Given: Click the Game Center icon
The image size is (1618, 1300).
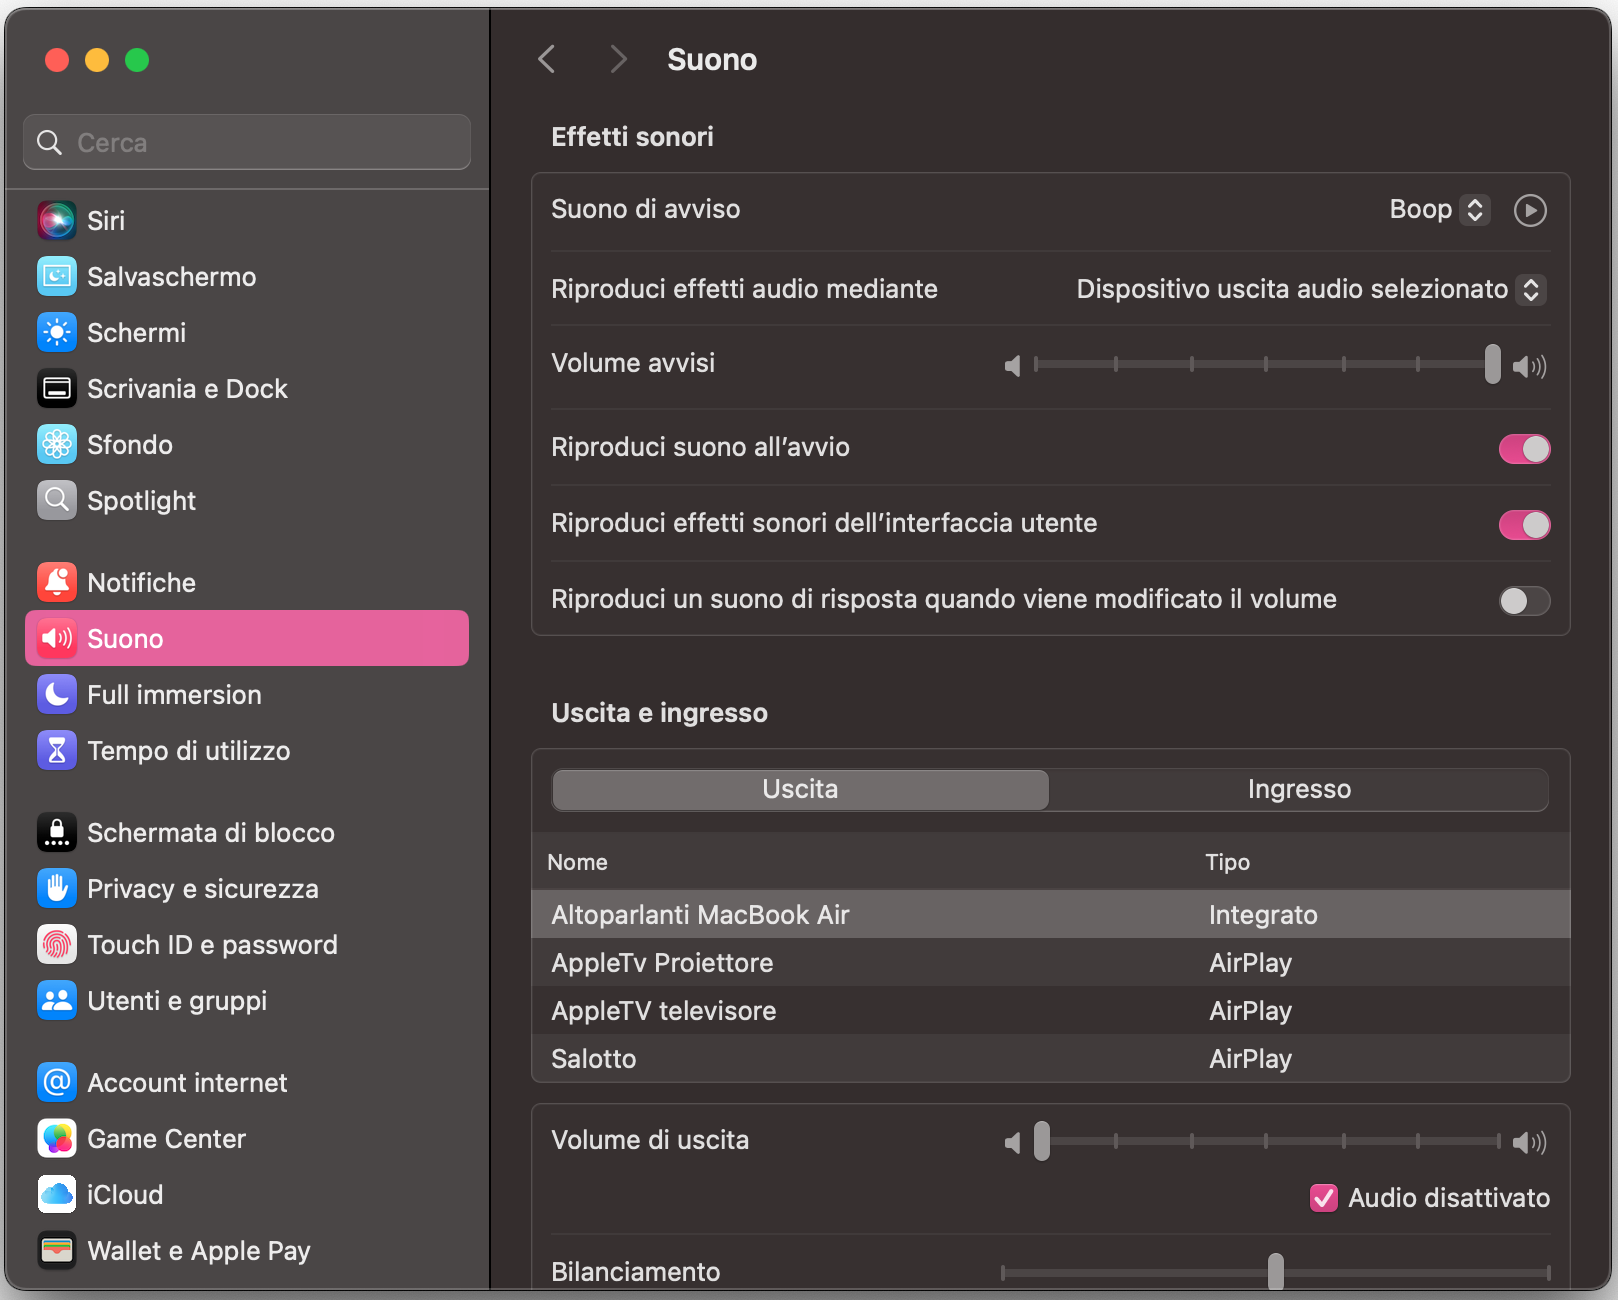Looking at the screenshot, I should (x=57, y=1138).
